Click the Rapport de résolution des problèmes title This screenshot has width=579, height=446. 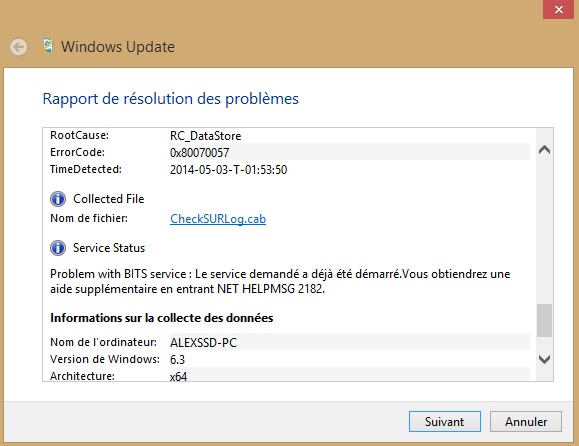click(171, 99)
